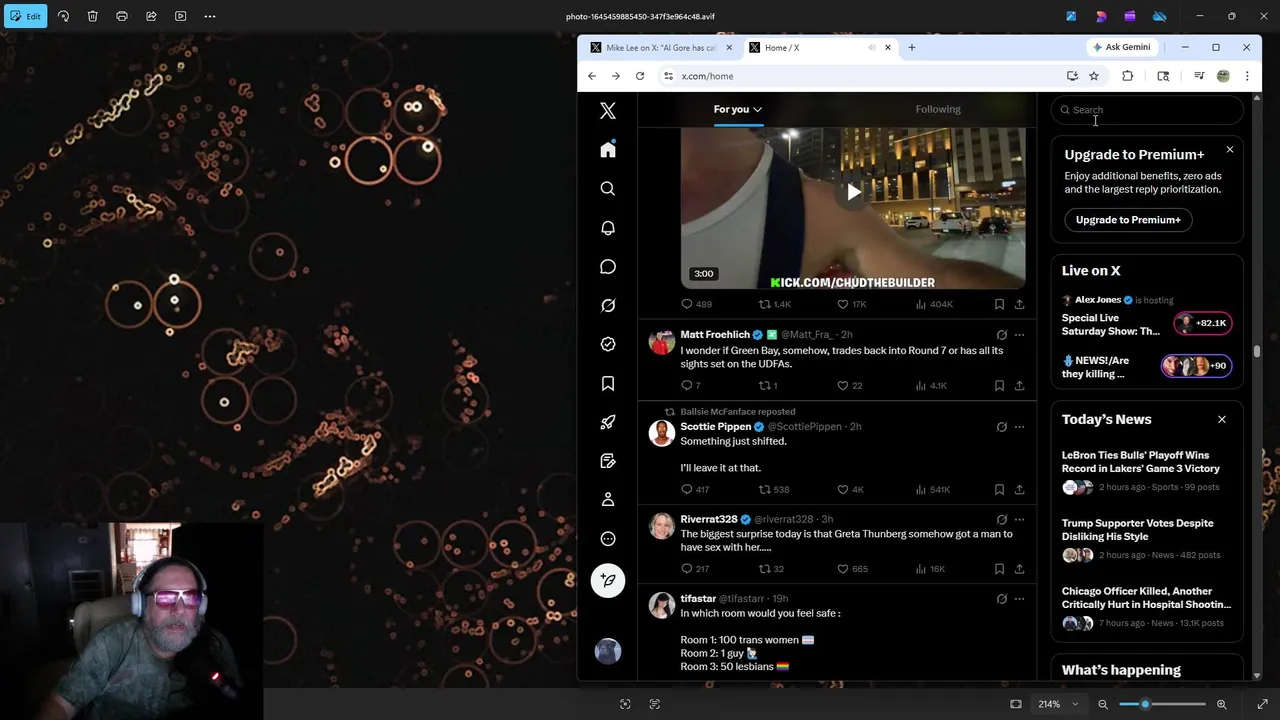The width and height of the screenshot is (1280, 720).
Task: Open the Chrome profile avatar
Action: click(1223, 76)
